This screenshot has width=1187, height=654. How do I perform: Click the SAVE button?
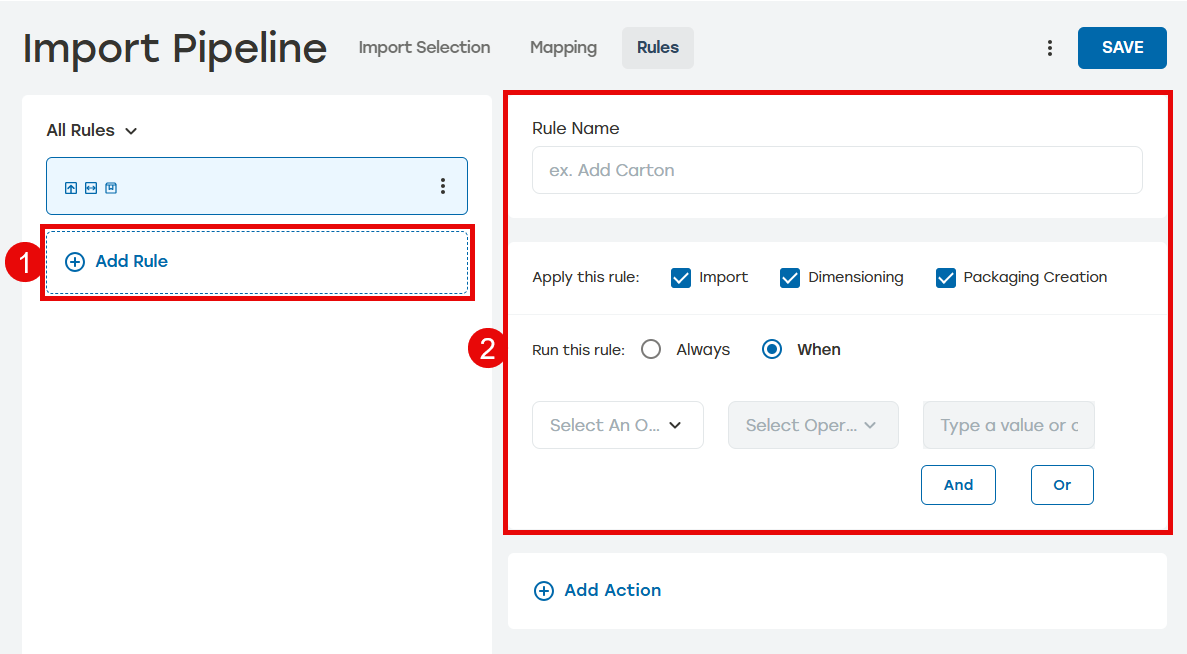(1121, 48)
